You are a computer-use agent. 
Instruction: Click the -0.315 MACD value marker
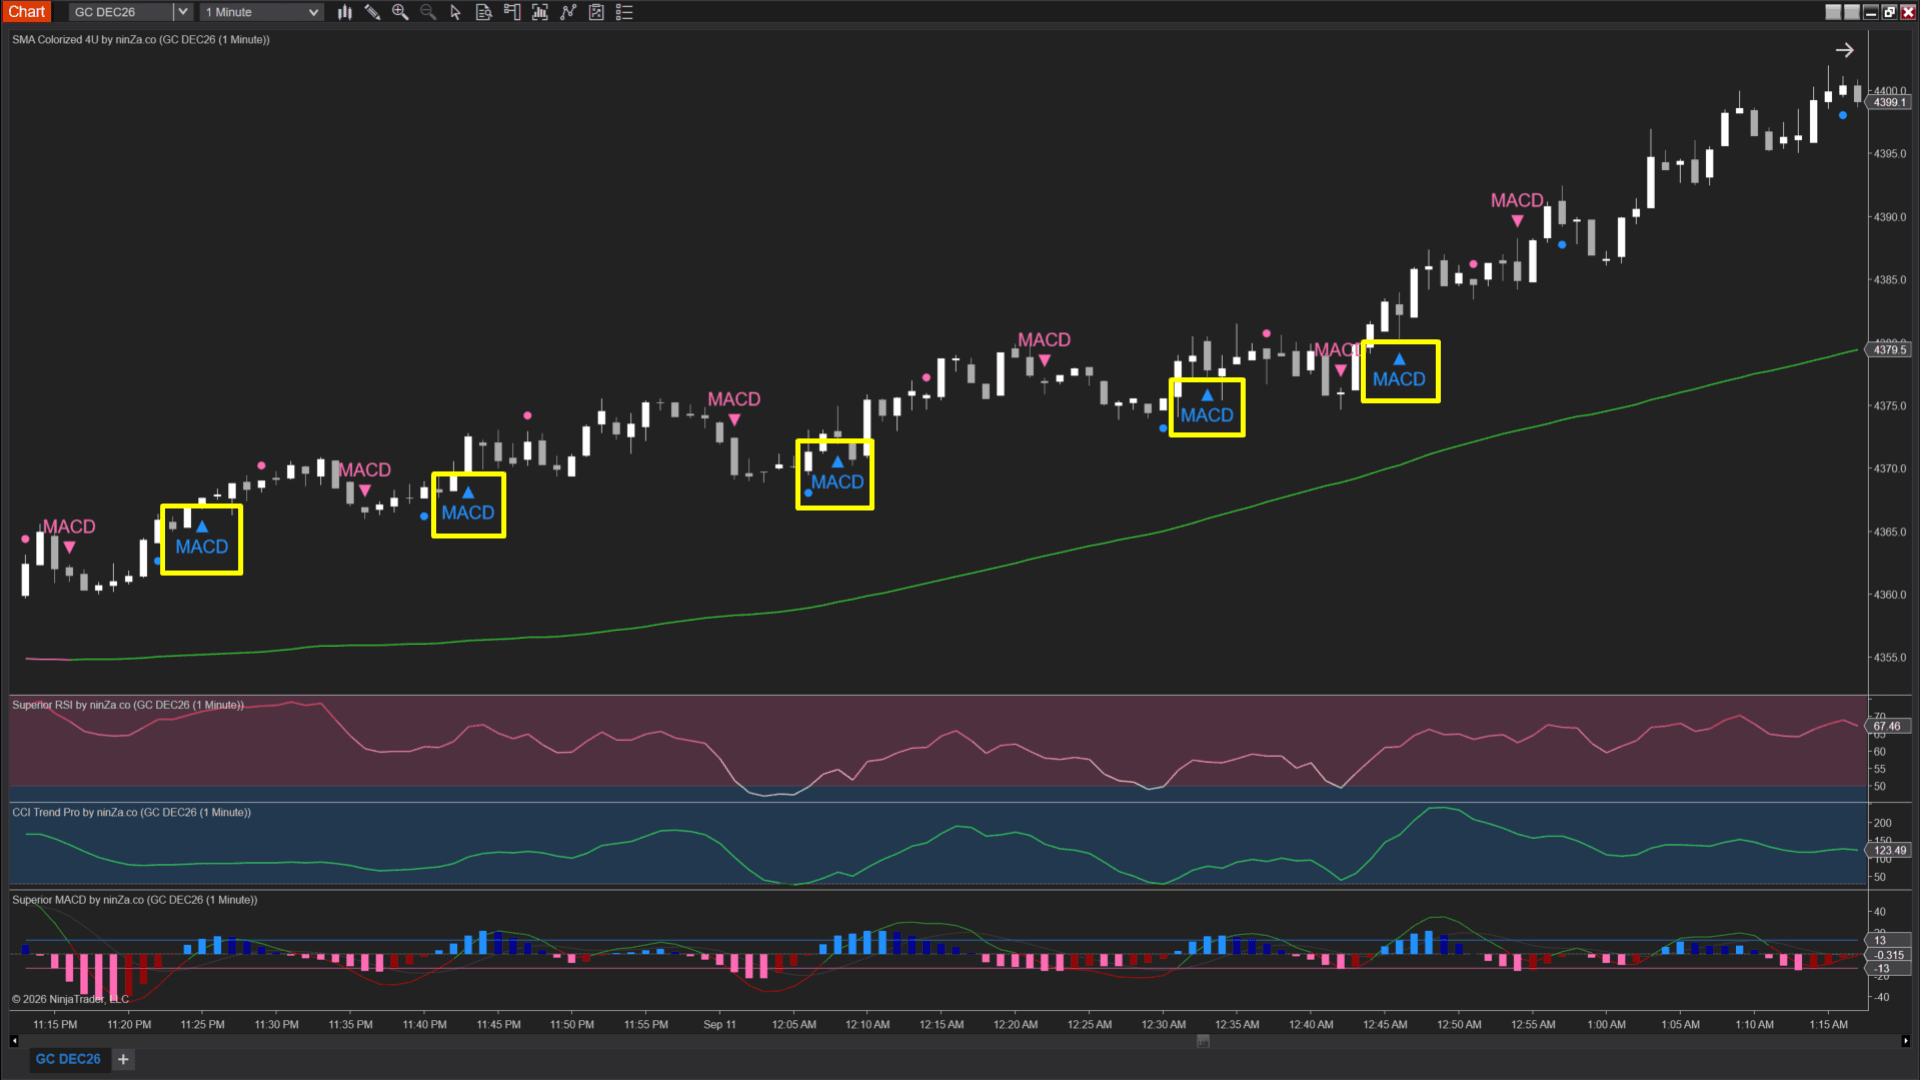tap(1890, 955)
